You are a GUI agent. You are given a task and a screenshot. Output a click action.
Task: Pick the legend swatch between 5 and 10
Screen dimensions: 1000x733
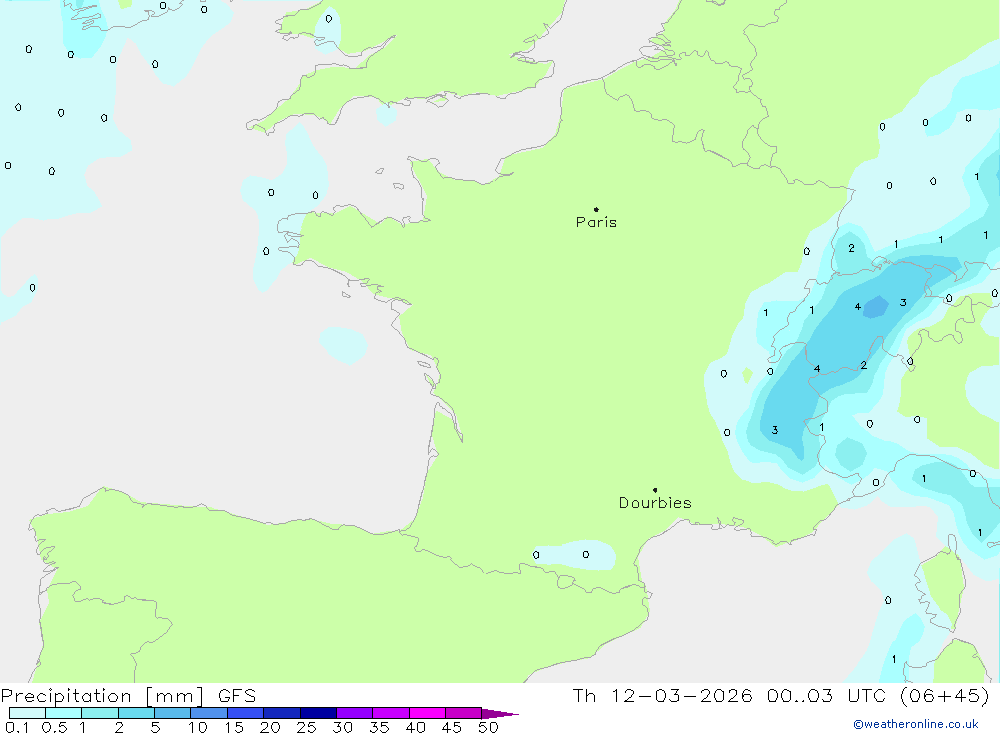[172, 713]
